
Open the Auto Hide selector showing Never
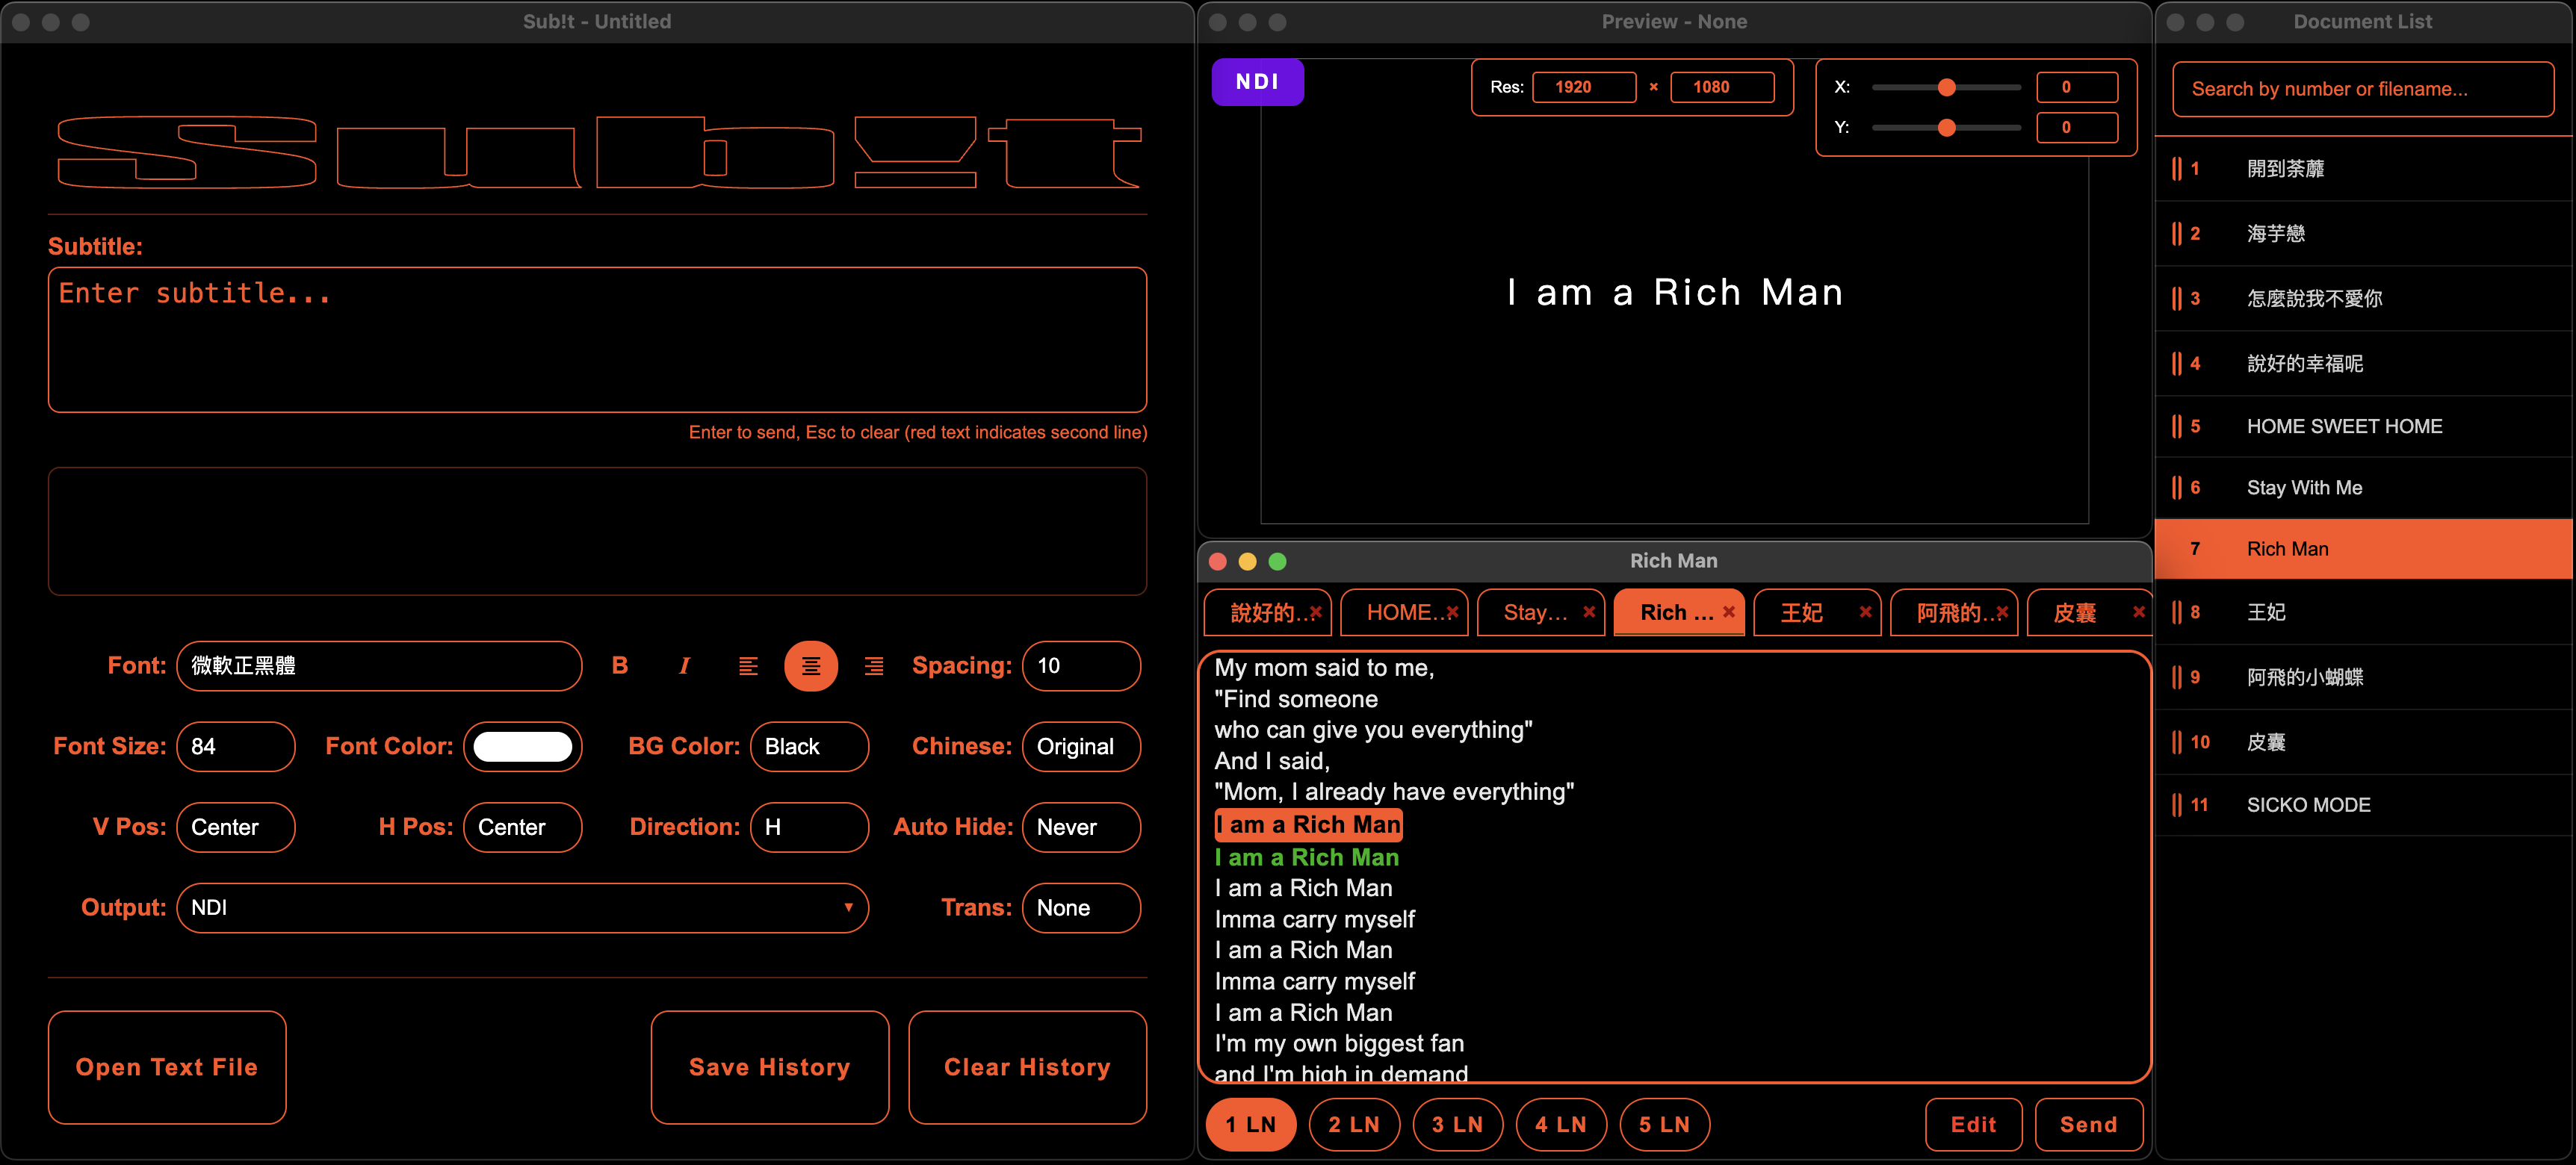point(1081,827)
